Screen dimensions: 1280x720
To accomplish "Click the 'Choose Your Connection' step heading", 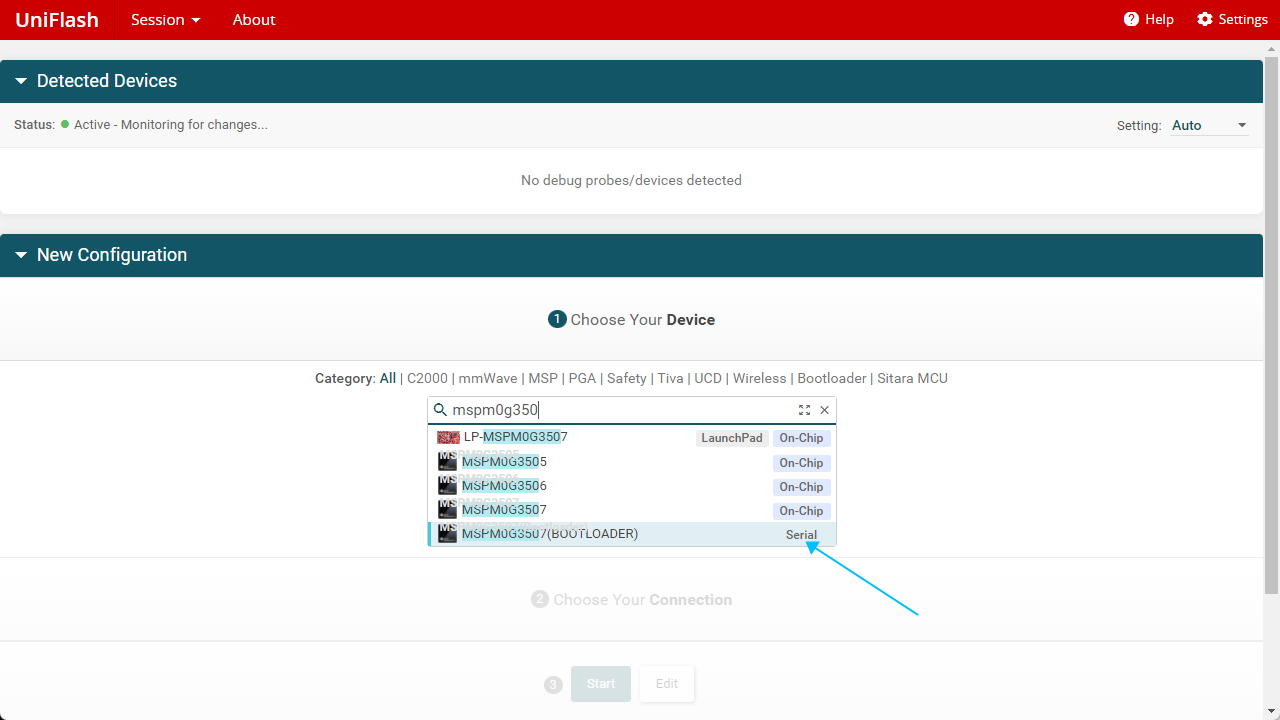I will tap(642, 600).
